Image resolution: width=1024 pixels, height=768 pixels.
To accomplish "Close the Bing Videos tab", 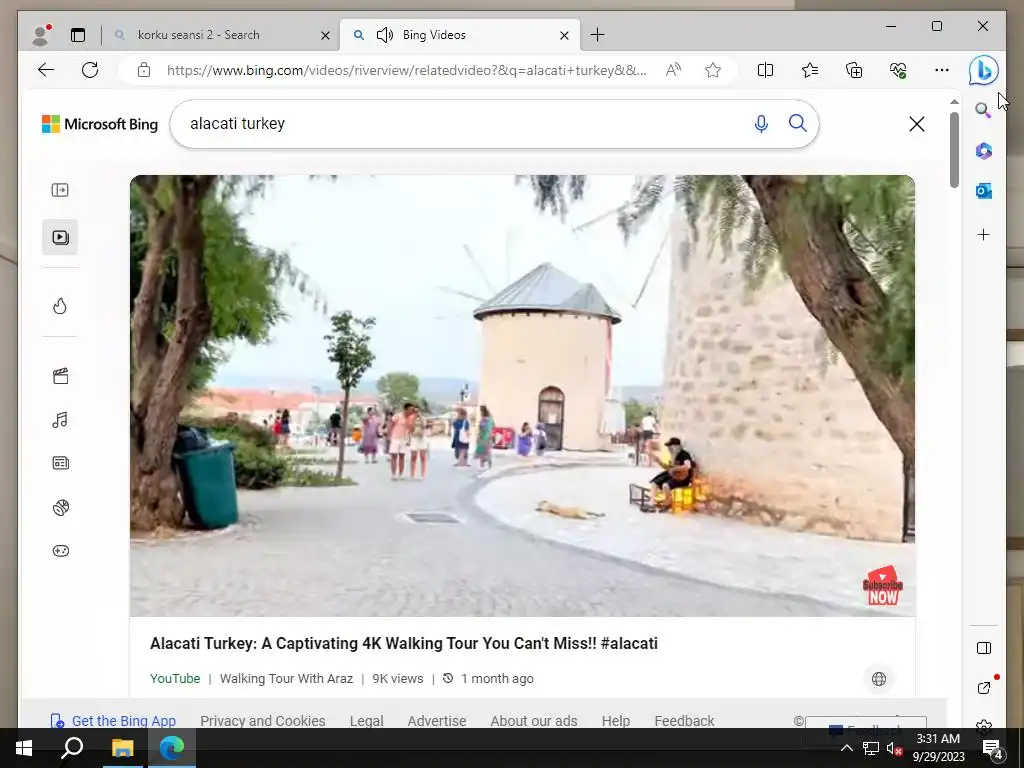I will pos(564,35).
